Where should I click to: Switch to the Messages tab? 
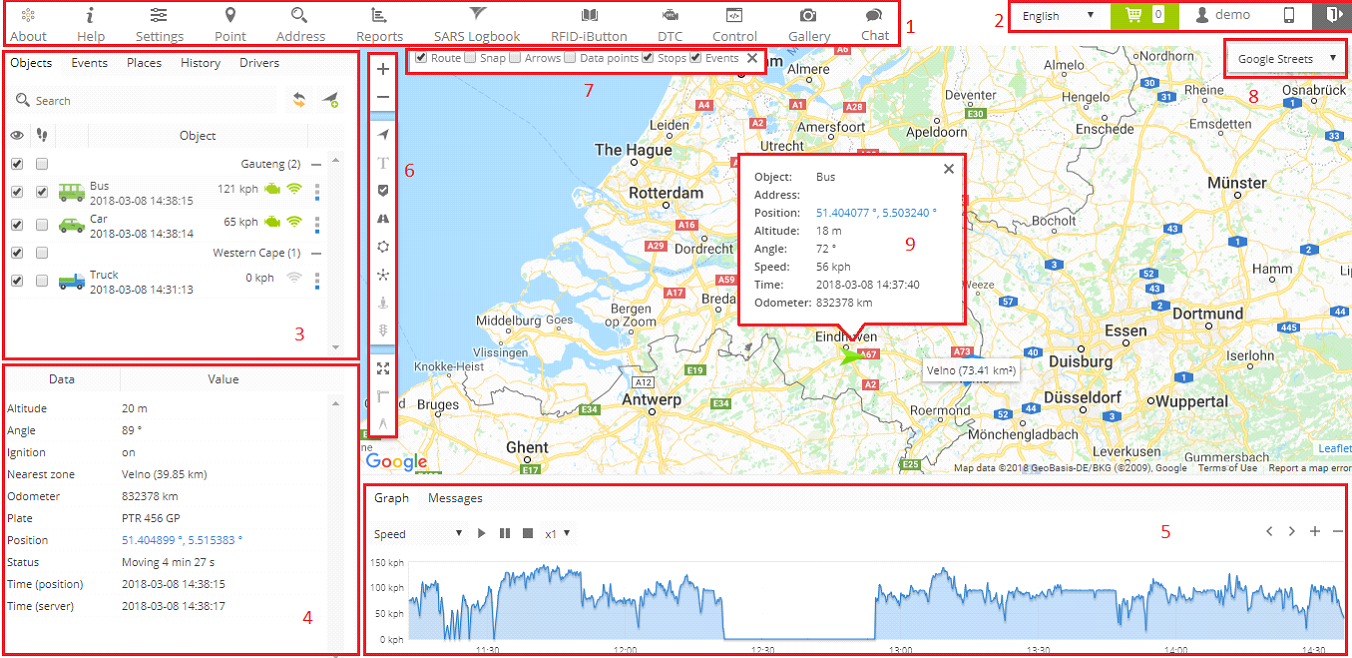[455, 498]
